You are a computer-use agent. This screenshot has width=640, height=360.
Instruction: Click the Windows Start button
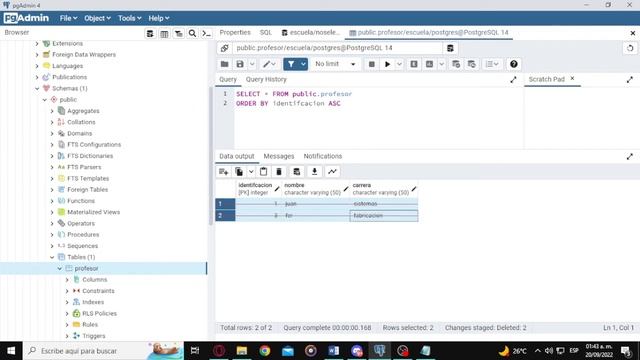pyautogui.click(x=11, y=351)
